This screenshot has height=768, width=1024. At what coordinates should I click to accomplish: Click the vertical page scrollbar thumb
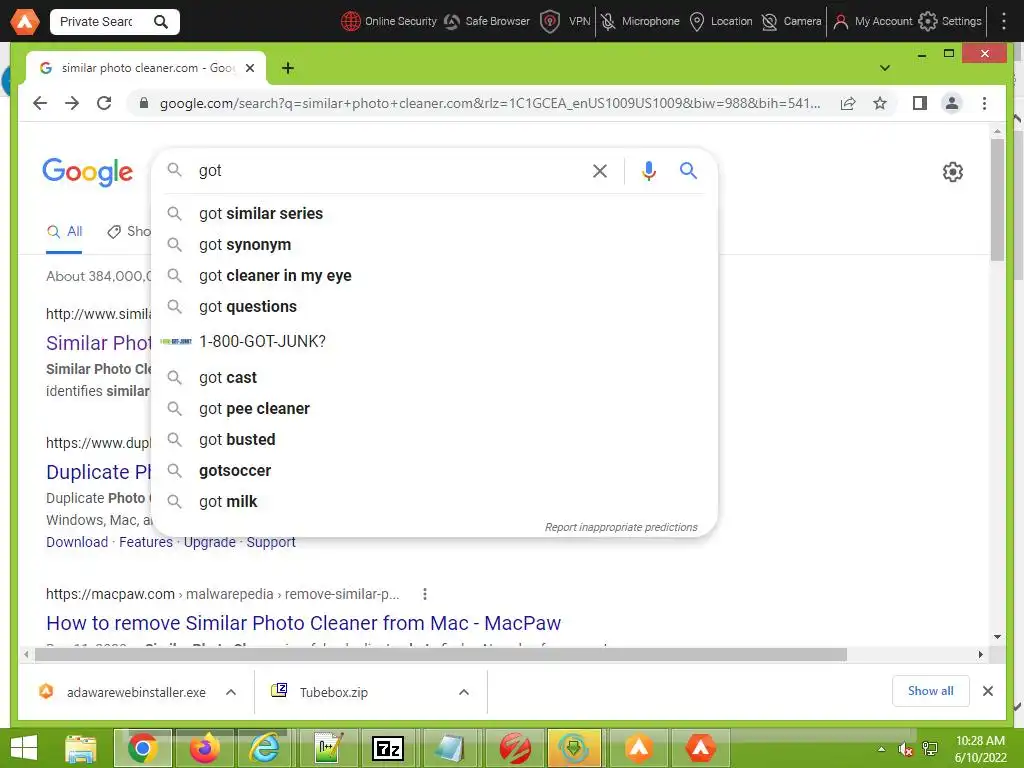997,199
